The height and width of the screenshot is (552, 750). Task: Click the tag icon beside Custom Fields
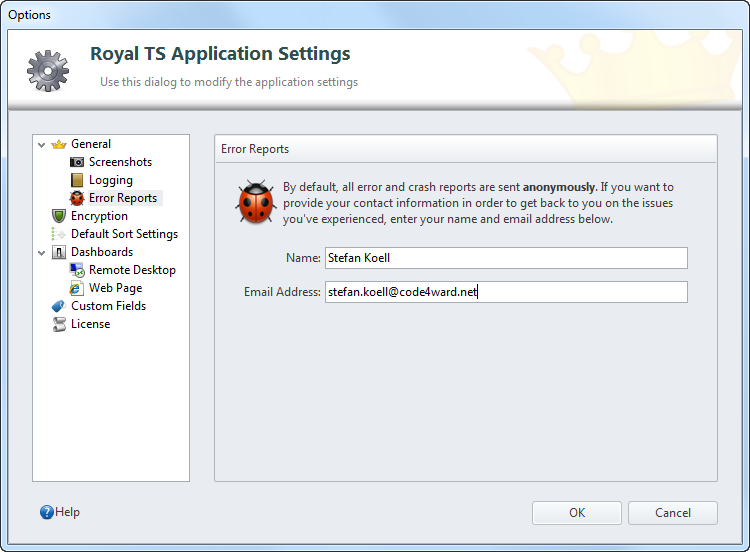[58, 306]
